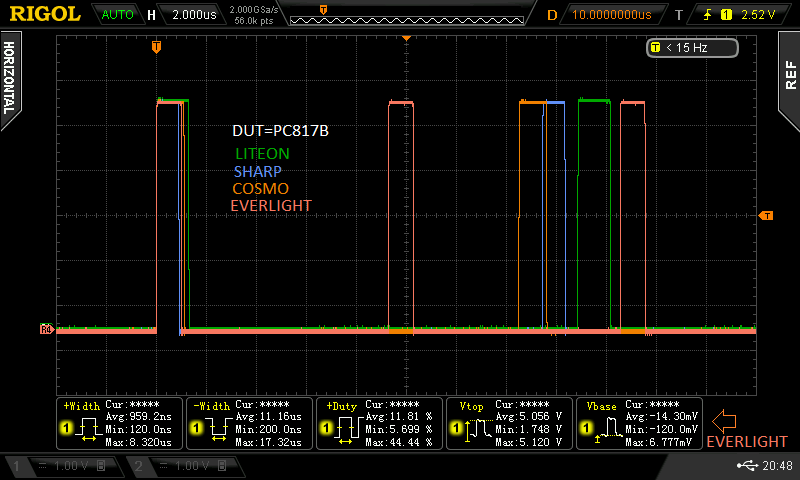Click the -Width measurement waveform icon
The width and height of the screenshot is (800, 480).
click(220, 430)
